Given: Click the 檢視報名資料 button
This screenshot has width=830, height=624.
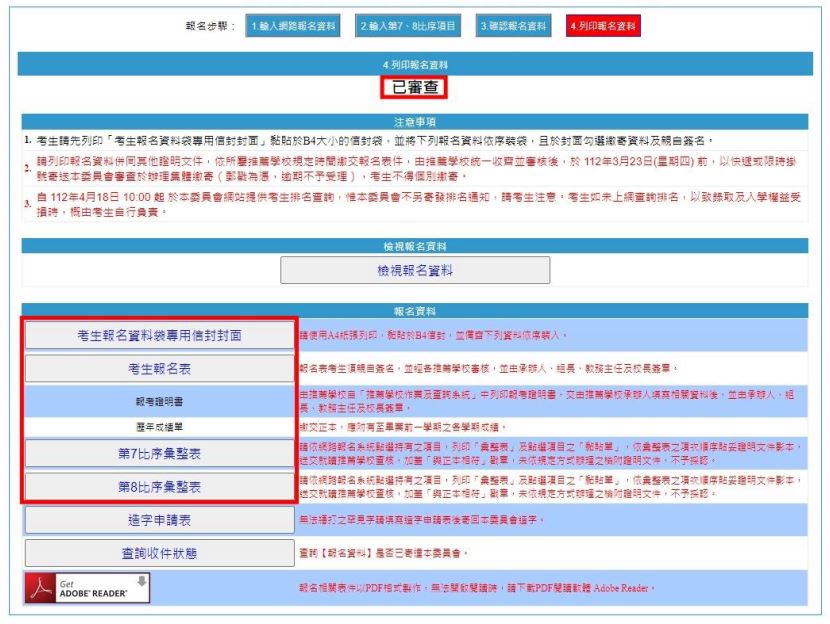Looking at the screenshot, I should pyautogui.click(x=415, y=270).
